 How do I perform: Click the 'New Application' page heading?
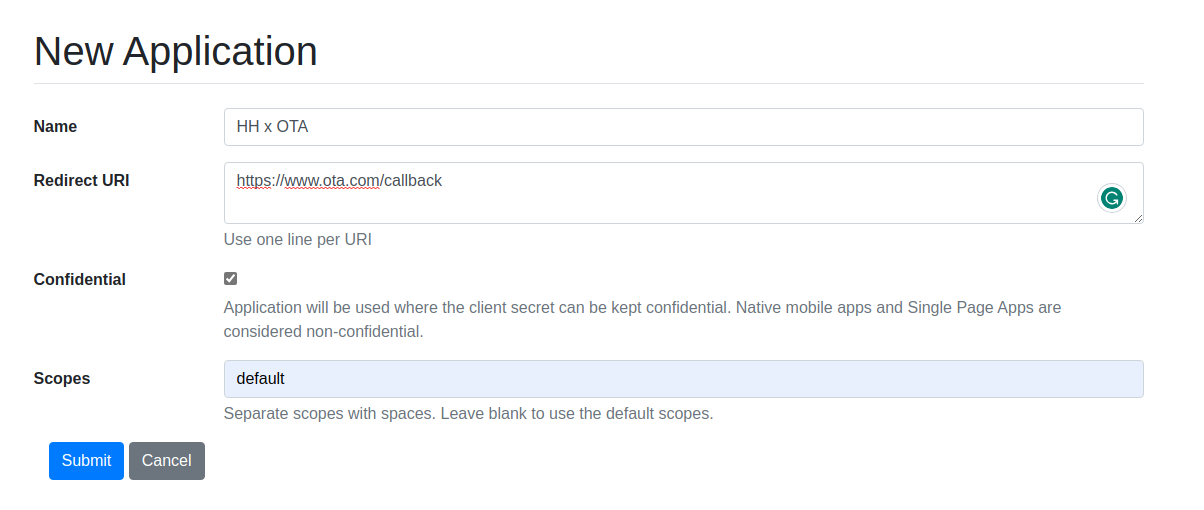tap(175, 51)
